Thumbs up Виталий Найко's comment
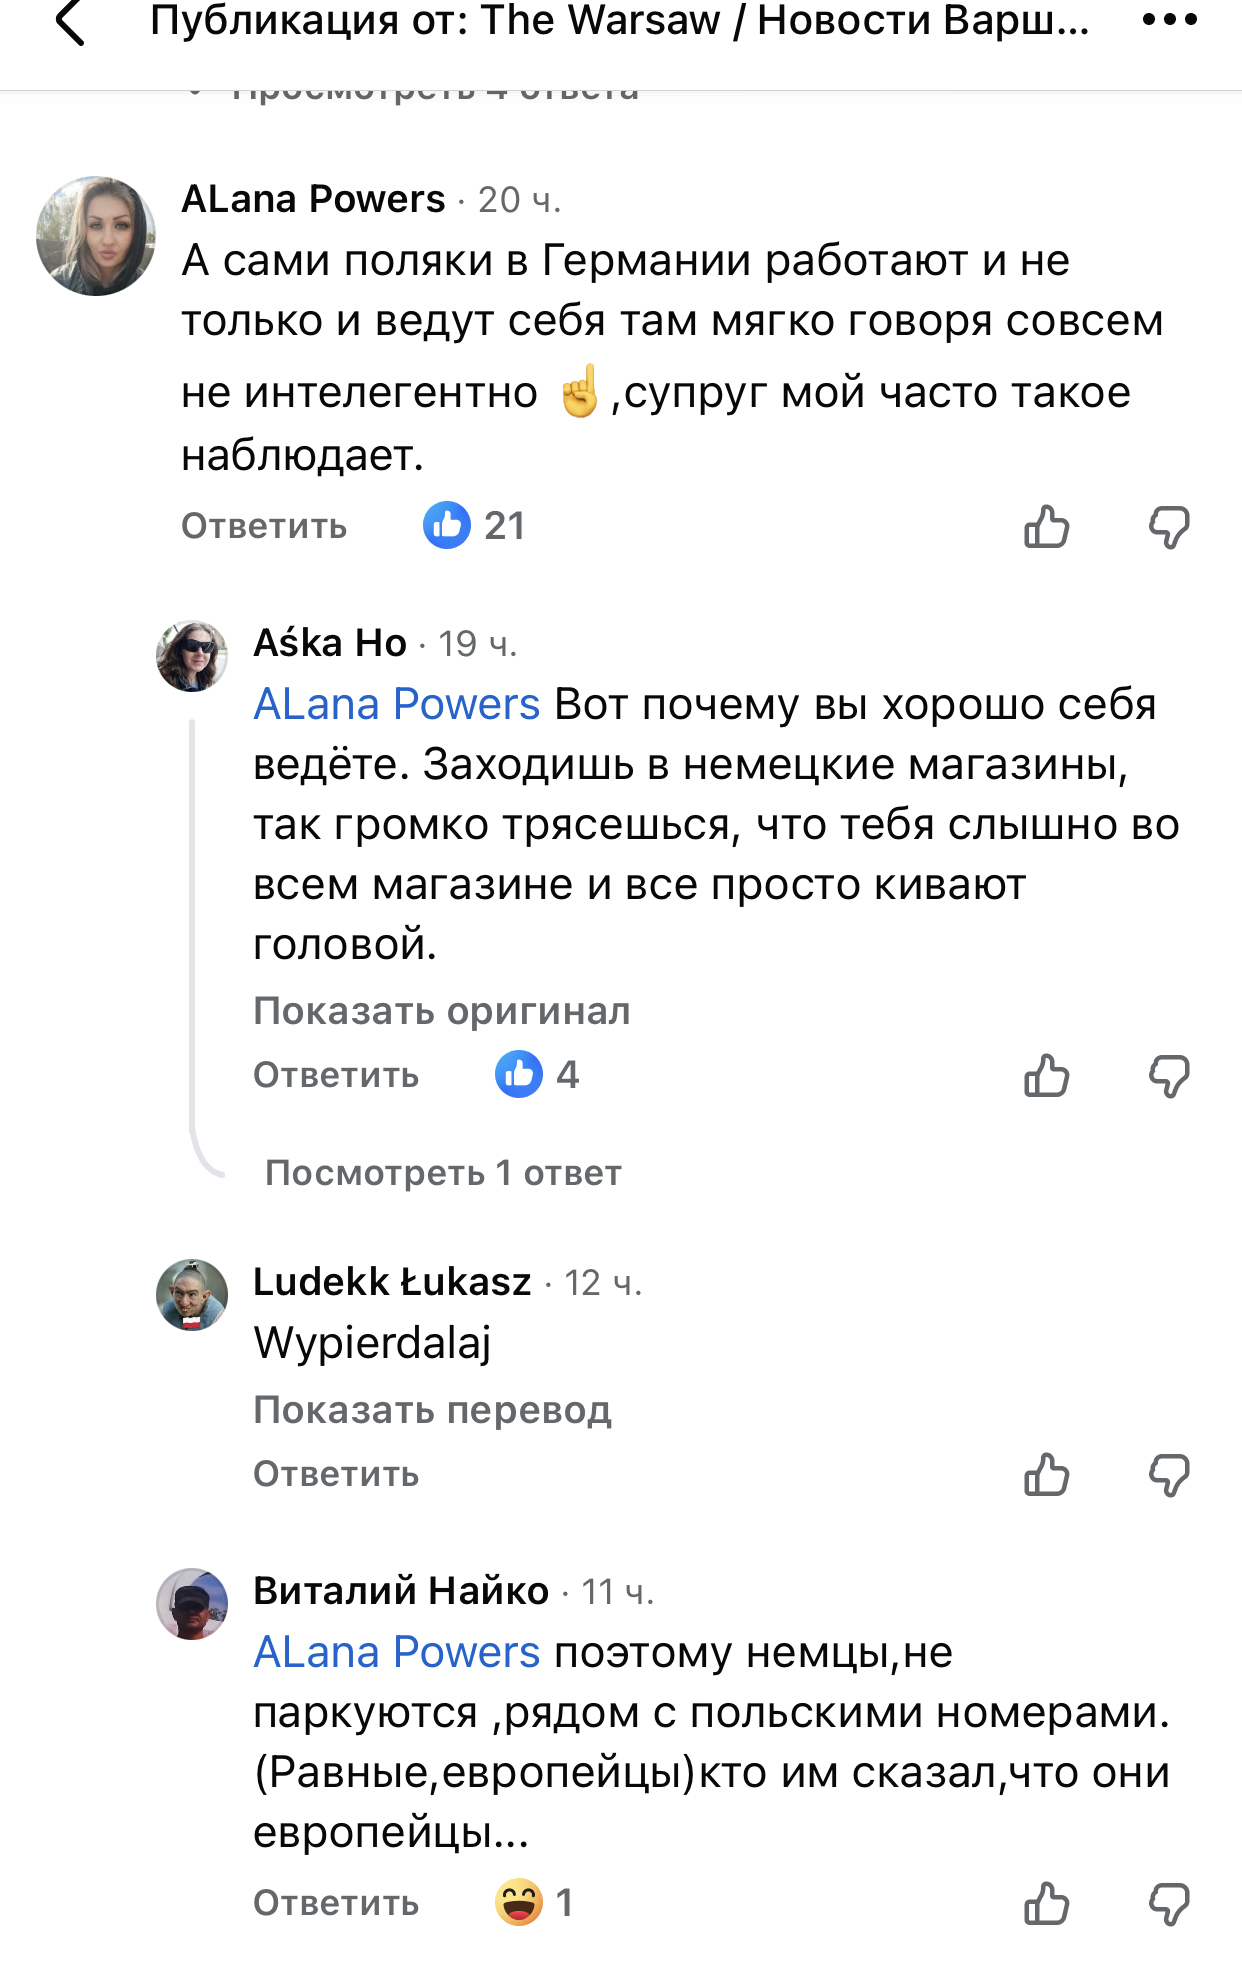The width and height of the screenshot is (1242, 1967). click(1046, 1903)
